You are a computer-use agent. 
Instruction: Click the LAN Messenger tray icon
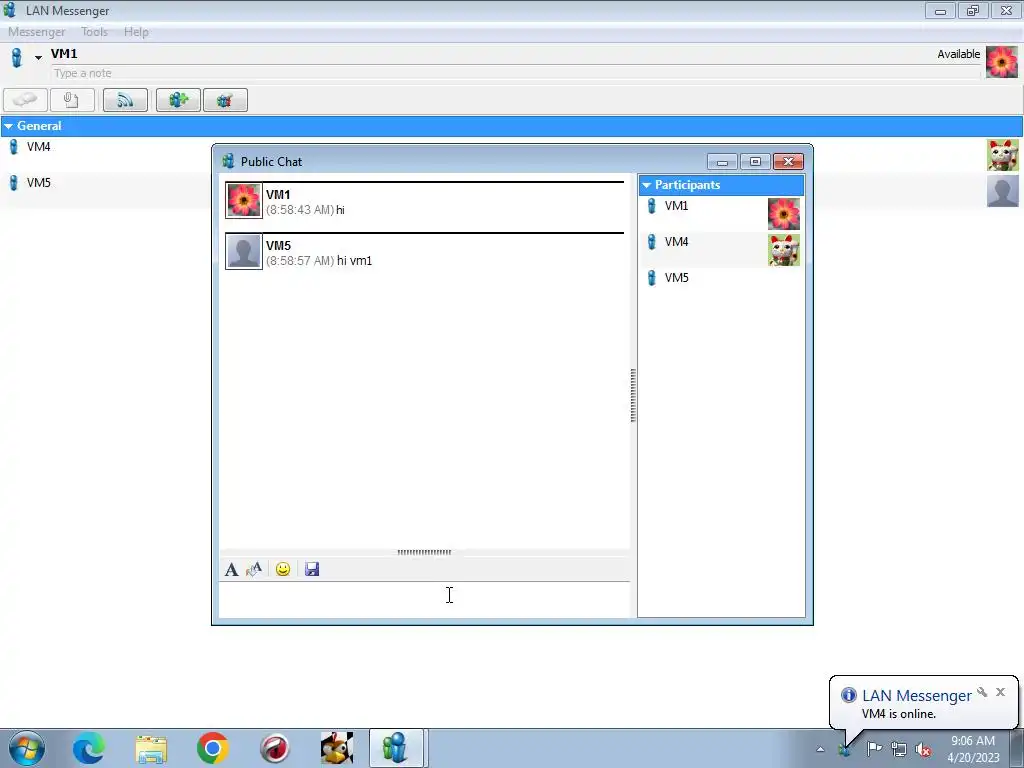845,750
